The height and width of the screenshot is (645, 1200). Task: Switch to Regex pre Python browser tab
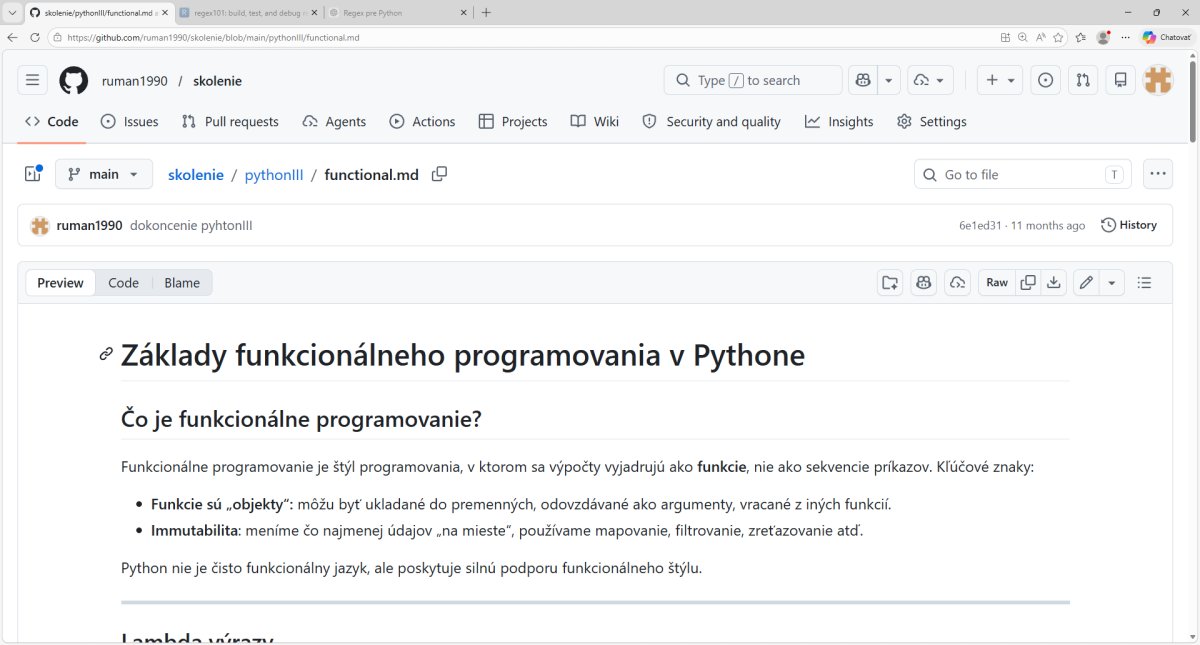(398, 12)
